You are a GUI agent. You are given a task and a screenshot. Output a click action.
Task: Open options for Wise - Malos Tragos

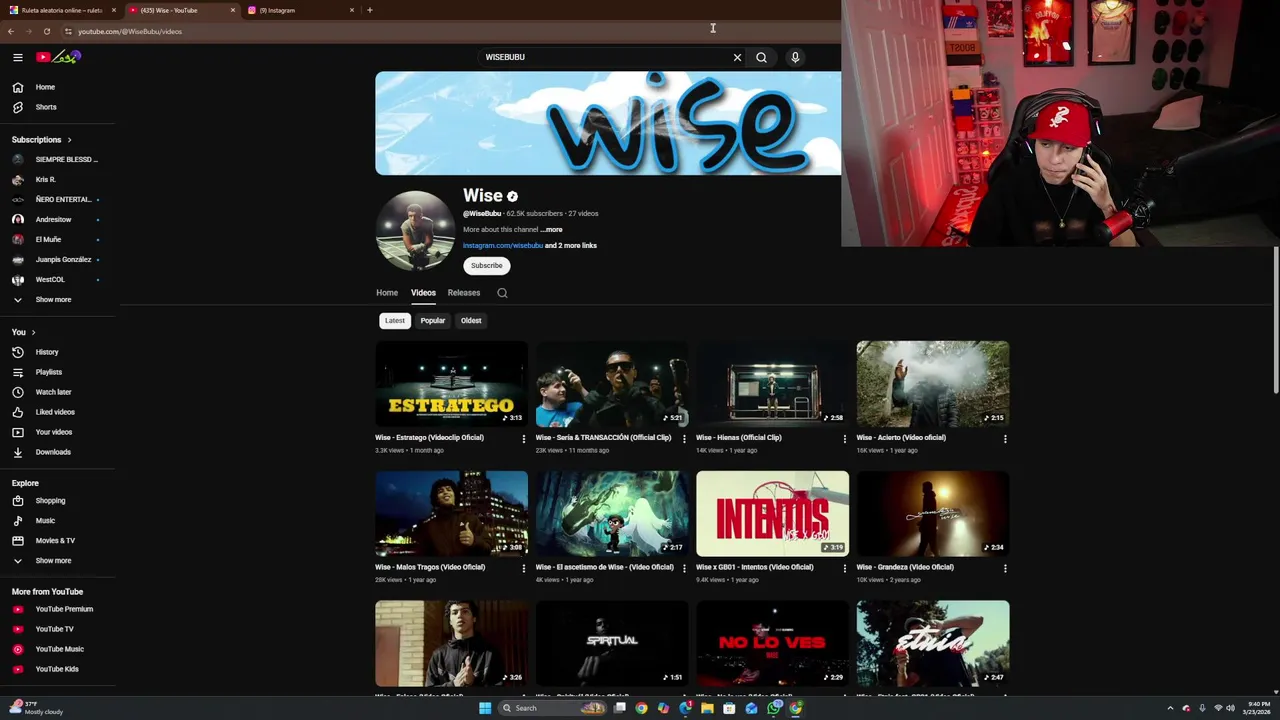click(x=523, y=568)
